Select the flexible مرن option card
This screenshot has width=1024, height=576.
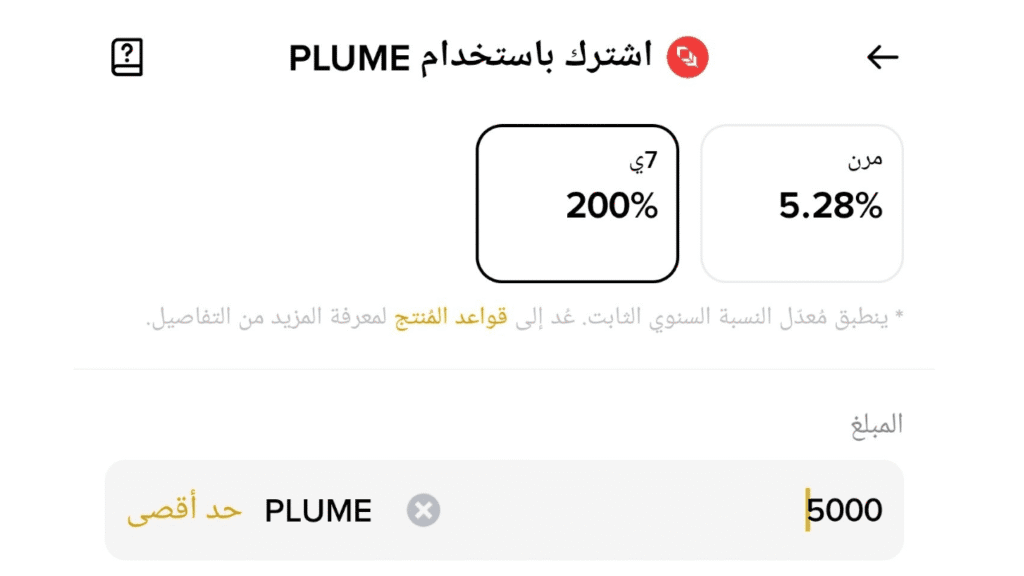pos(802,204)
